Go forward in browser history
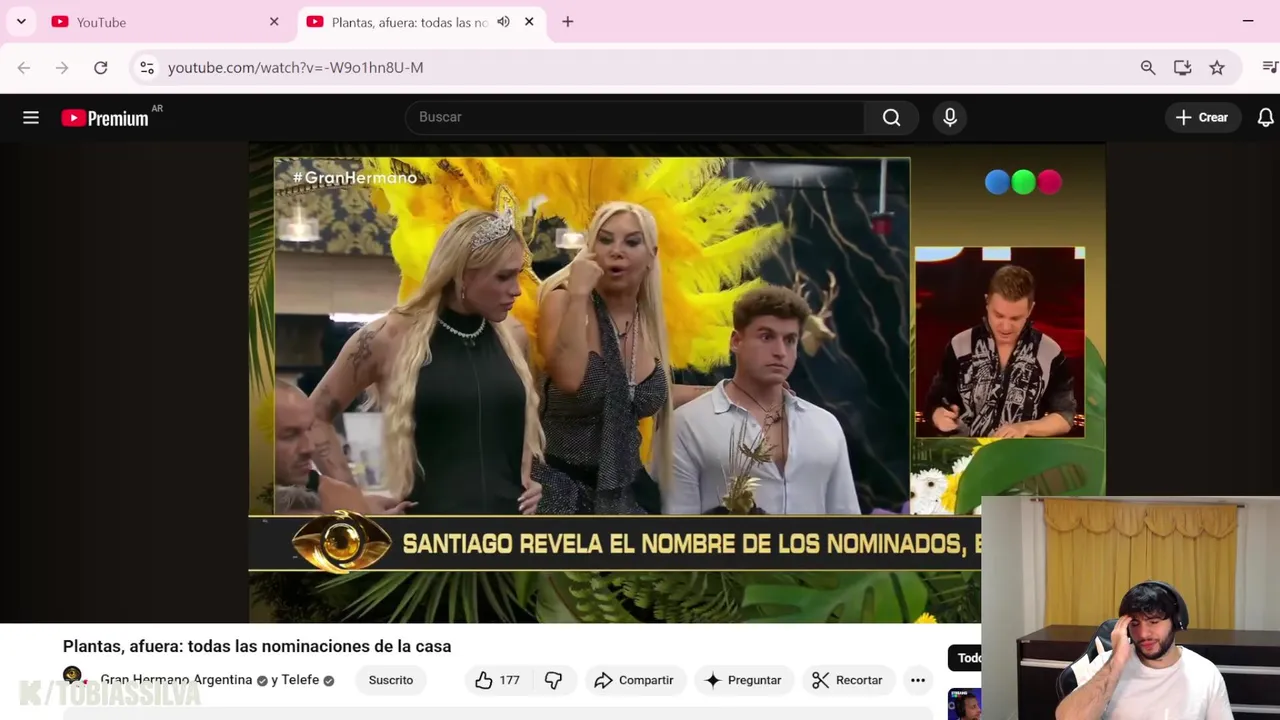1280x720 pixels. 62,67
